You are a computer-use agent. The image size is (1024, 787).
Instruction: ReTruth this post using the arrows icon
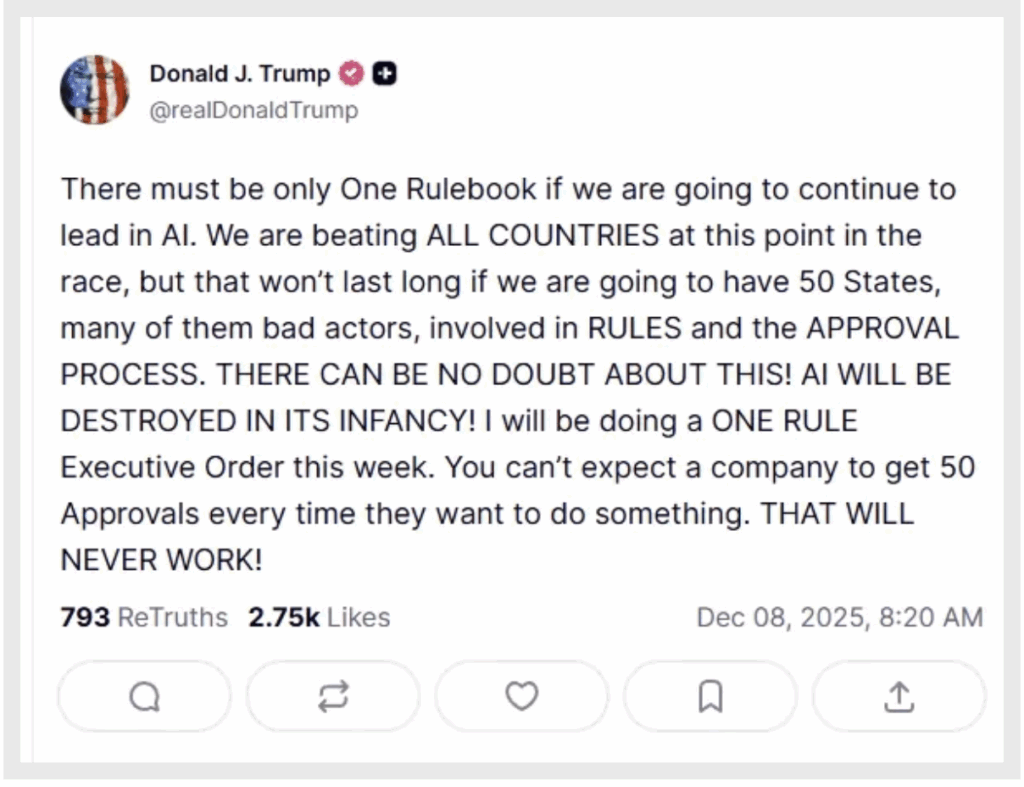coord(333,697)
